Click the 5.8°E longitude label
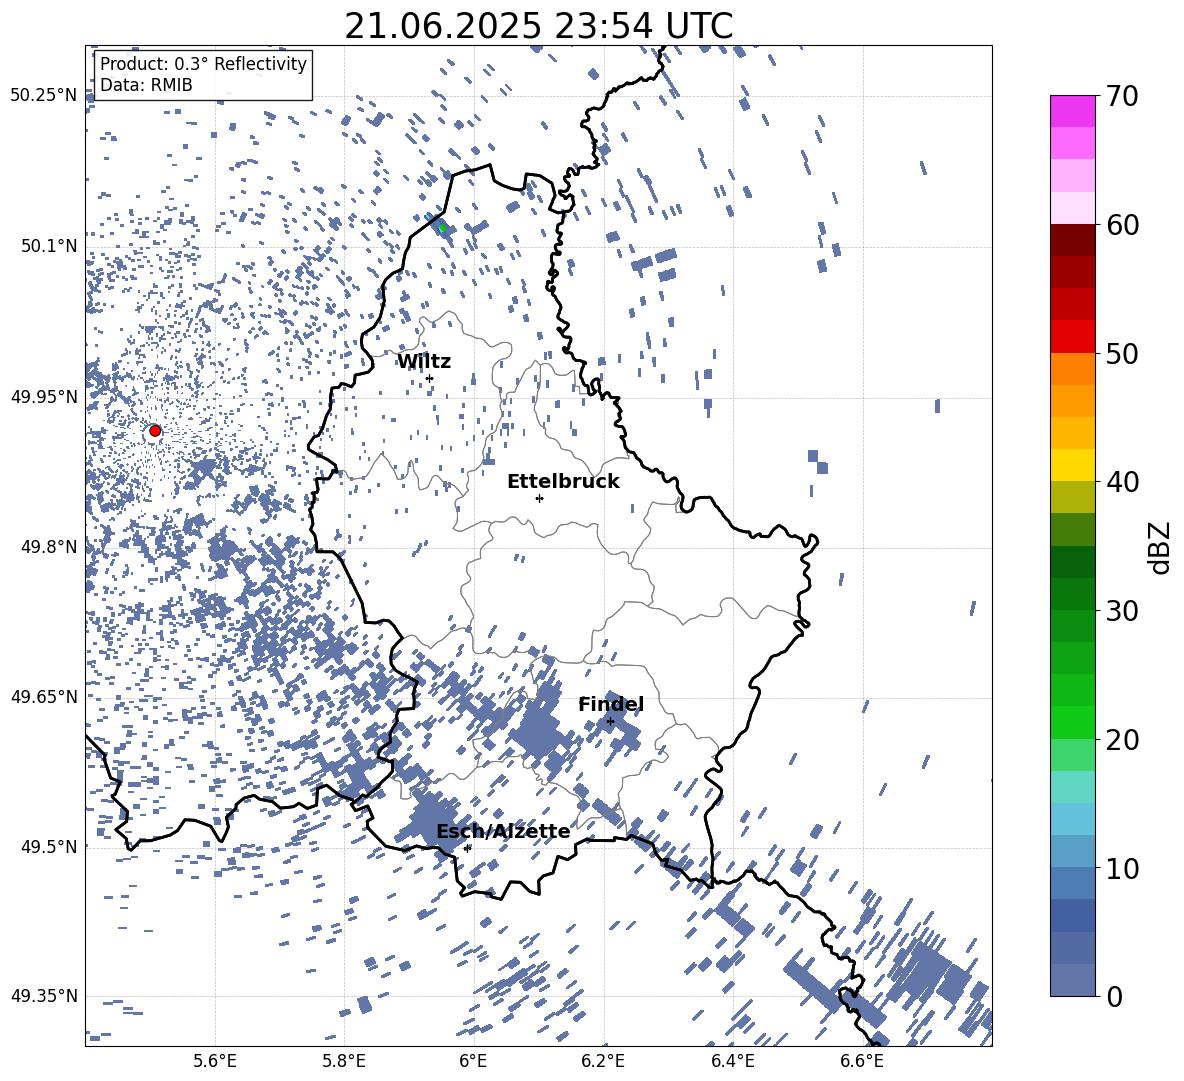Screen dimensions: 1184x1081 [344, 1061]
